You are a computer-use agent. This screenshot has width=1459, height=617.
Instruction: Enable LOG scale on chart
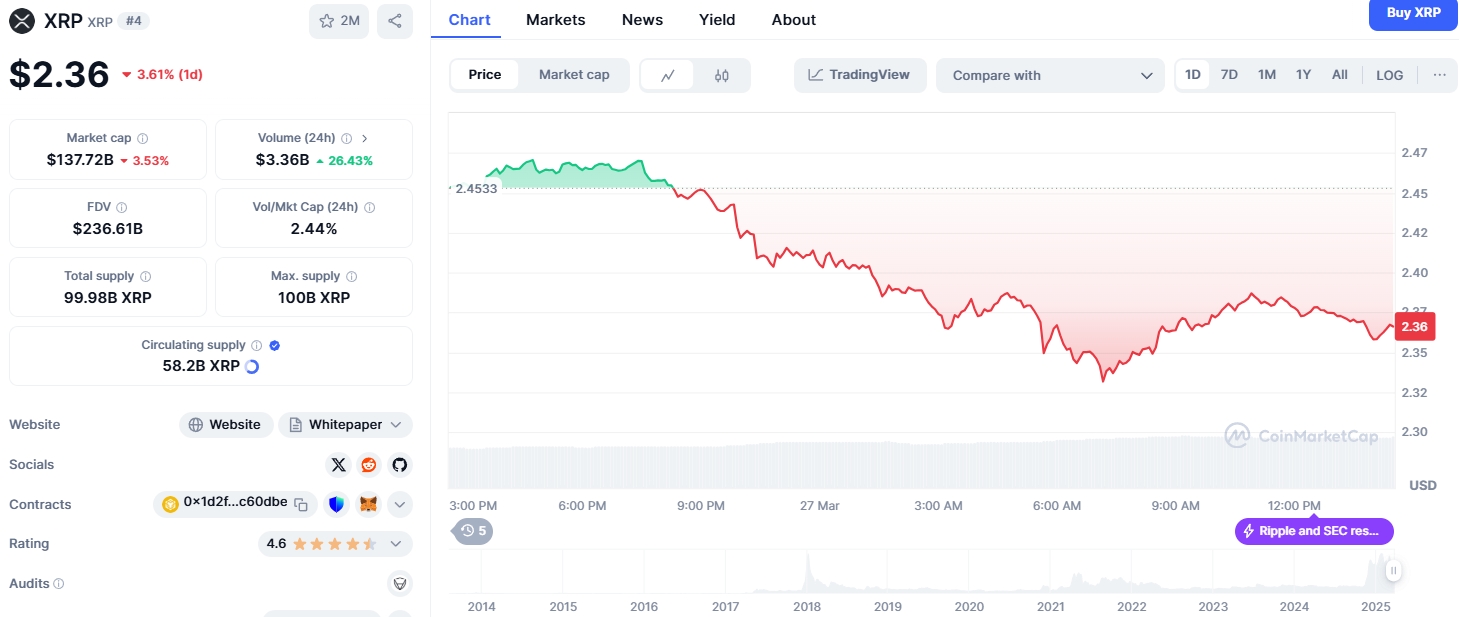(x=1389, y=75)
